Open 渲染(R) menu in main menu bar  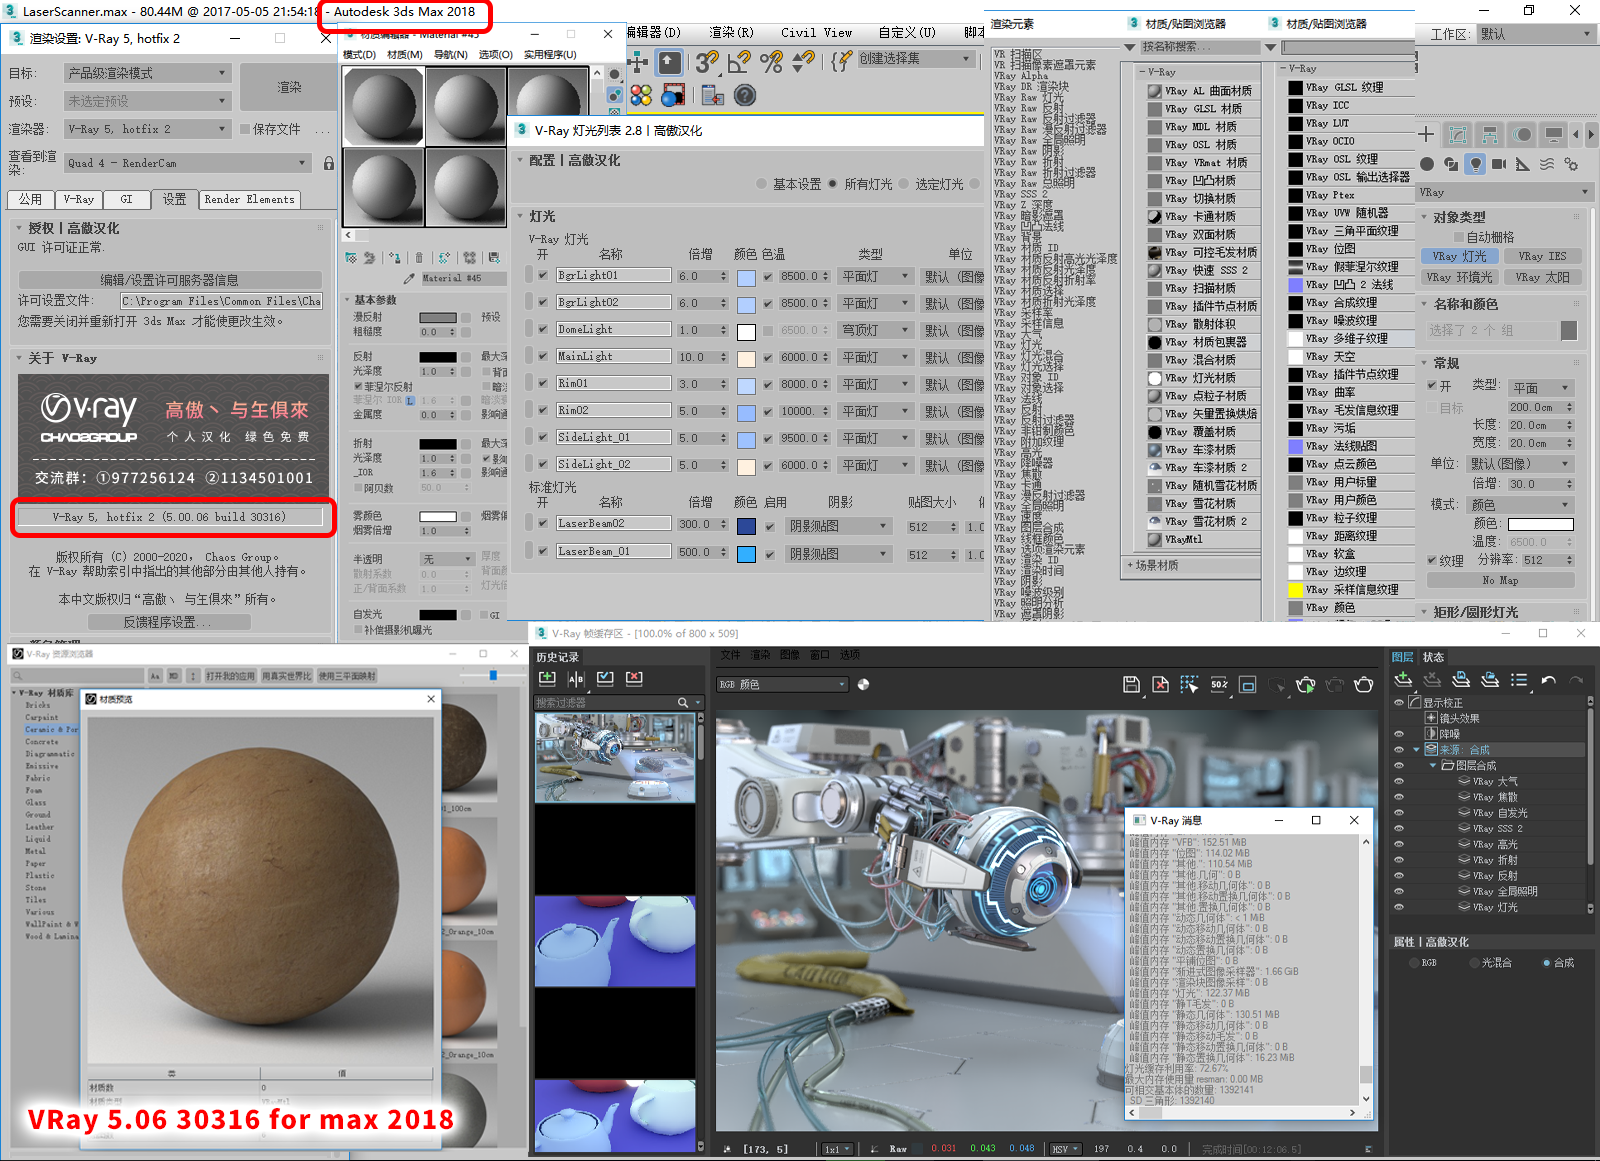731,33
